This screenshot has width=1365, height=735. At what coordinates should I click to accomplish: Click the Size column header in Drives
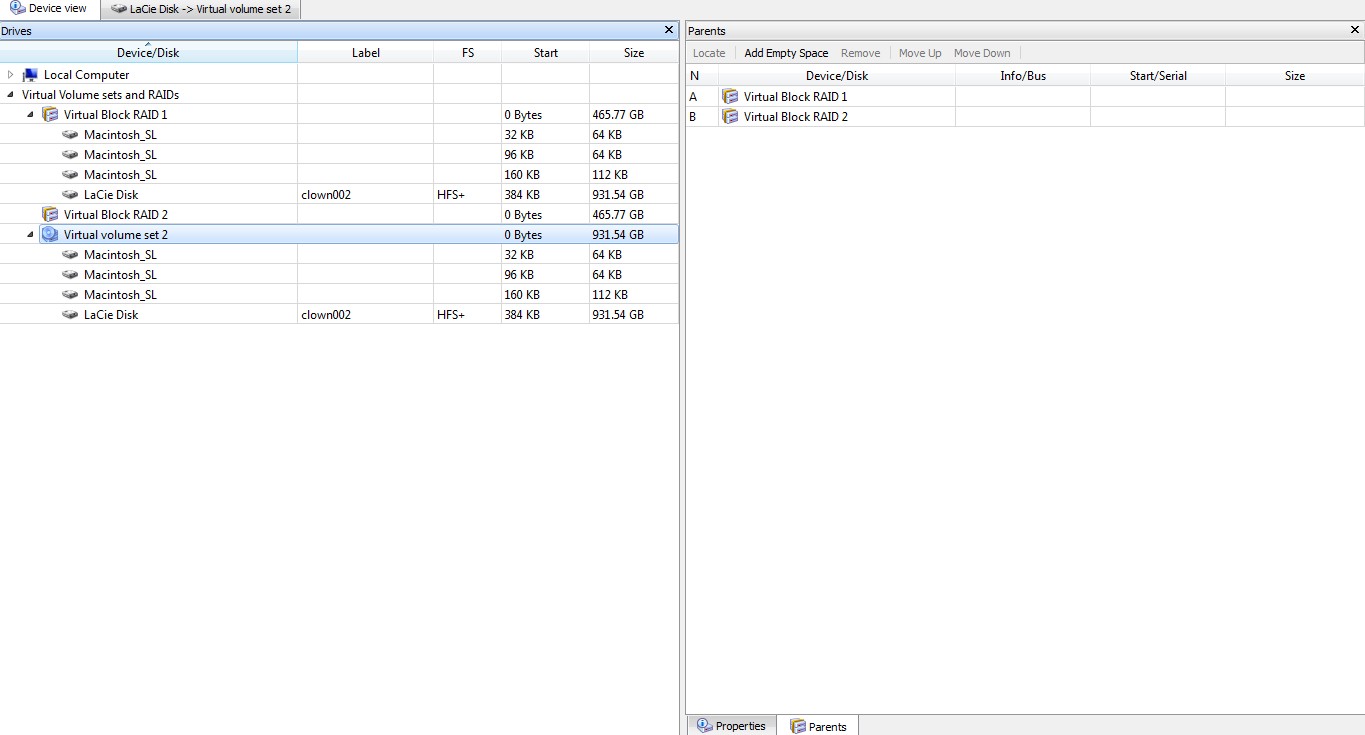click(x=634, y=53)
